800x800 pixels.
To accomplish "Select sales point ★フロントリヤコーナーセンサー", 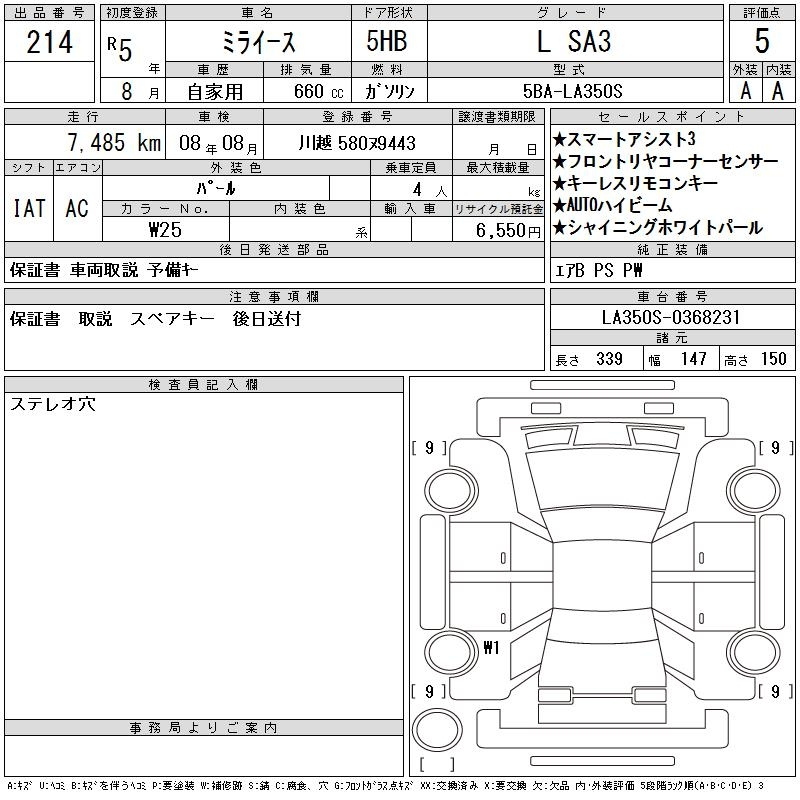I will (665, 161).
